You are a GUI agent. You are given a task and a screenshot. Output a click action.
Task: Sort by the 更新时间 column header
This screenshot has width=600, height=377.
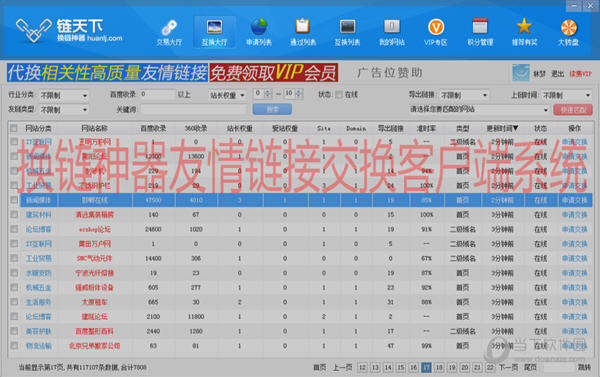502,128
